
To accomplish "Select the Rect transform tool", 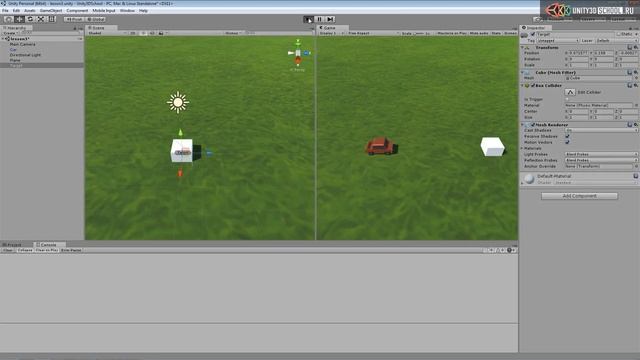I will (52, 19).
